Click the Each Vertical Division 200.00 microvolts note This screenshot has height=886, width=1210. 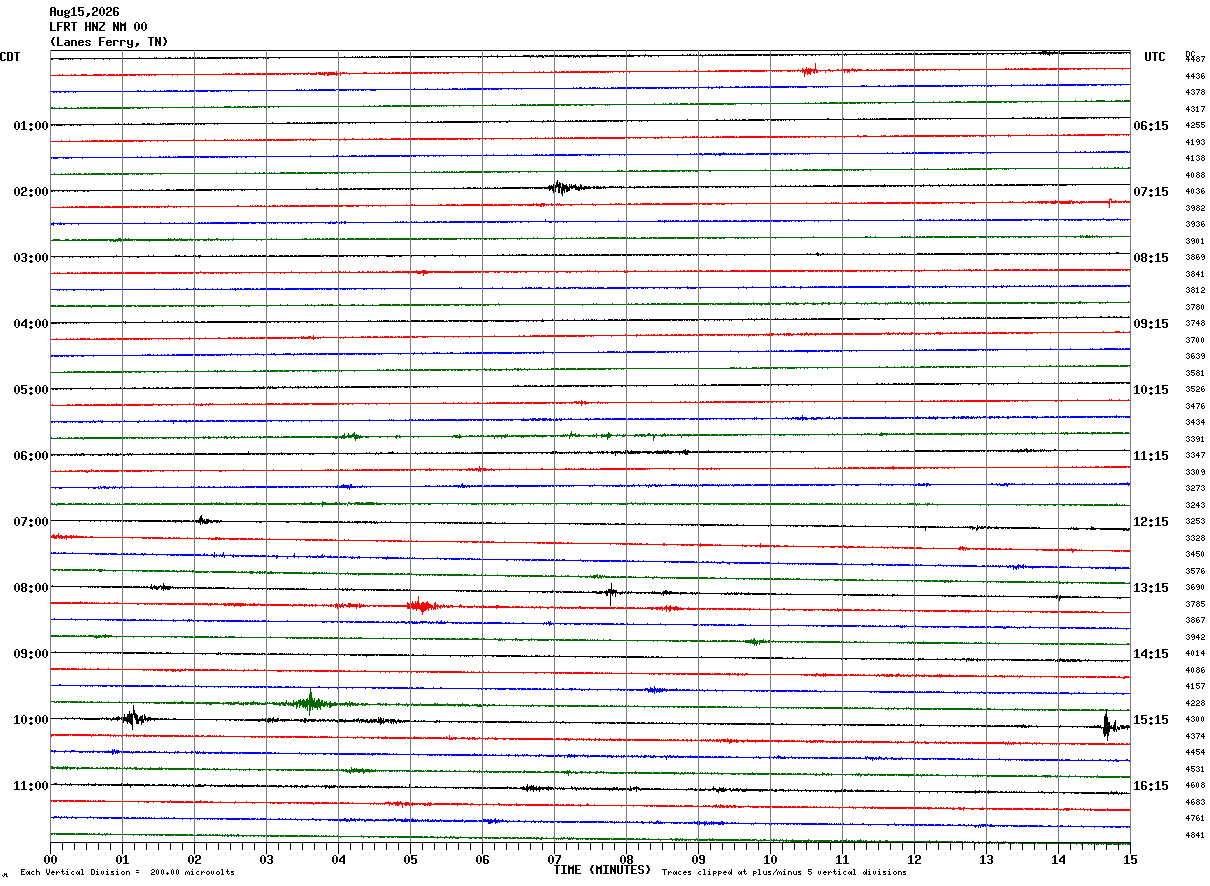[127, 873]
